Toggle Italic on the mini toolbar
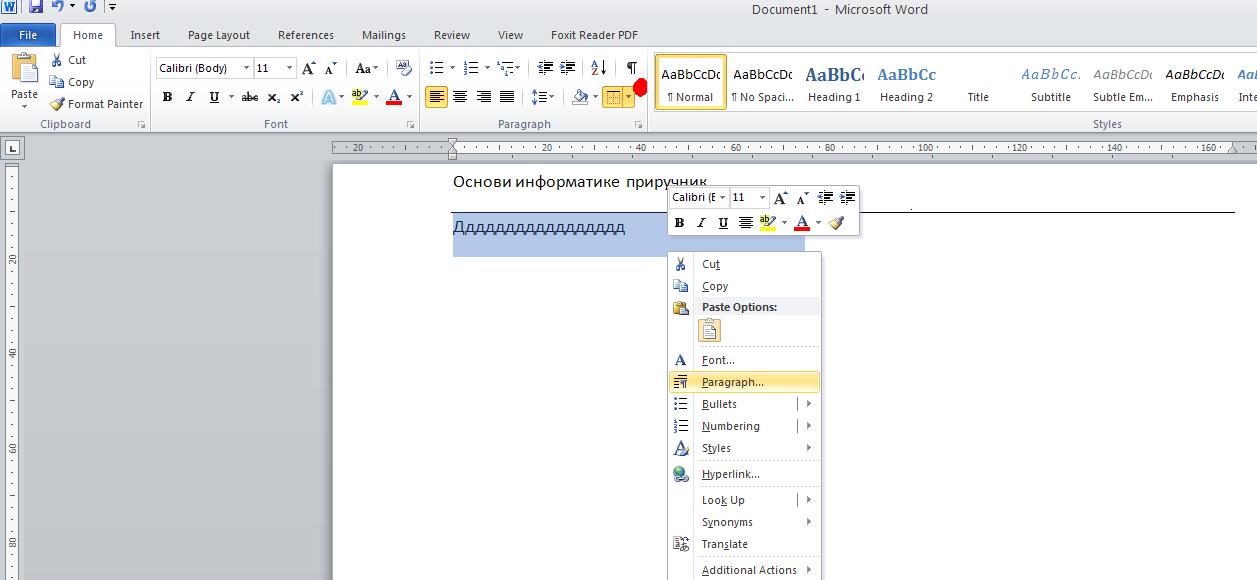This screenshot has width=1257, height=580. click(701, 223)
